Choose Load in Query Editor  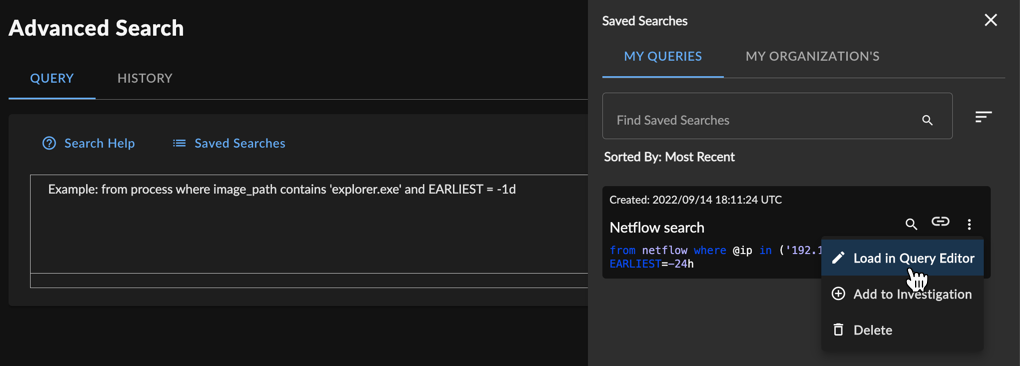[x=902, y=258]
